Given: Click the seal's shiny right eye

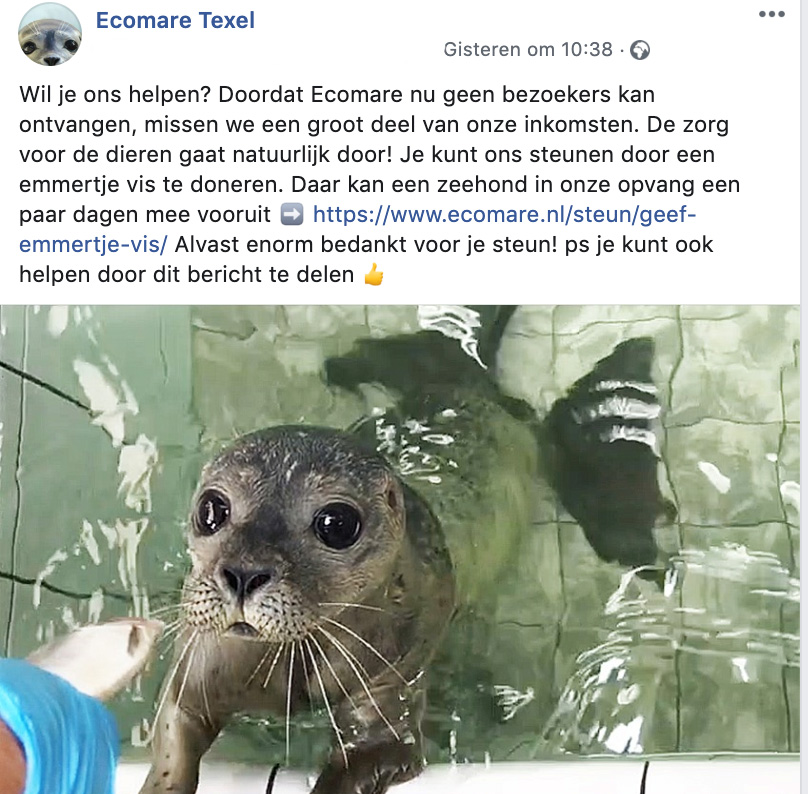Looking at the screenshot, I should (338, 526).
